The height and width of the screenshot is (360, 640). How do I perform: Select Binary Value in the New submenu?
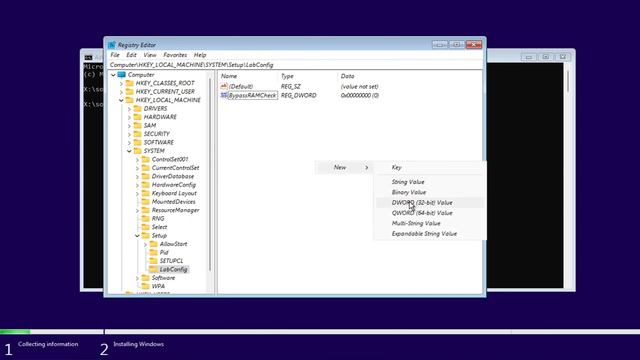pos(429,192)
